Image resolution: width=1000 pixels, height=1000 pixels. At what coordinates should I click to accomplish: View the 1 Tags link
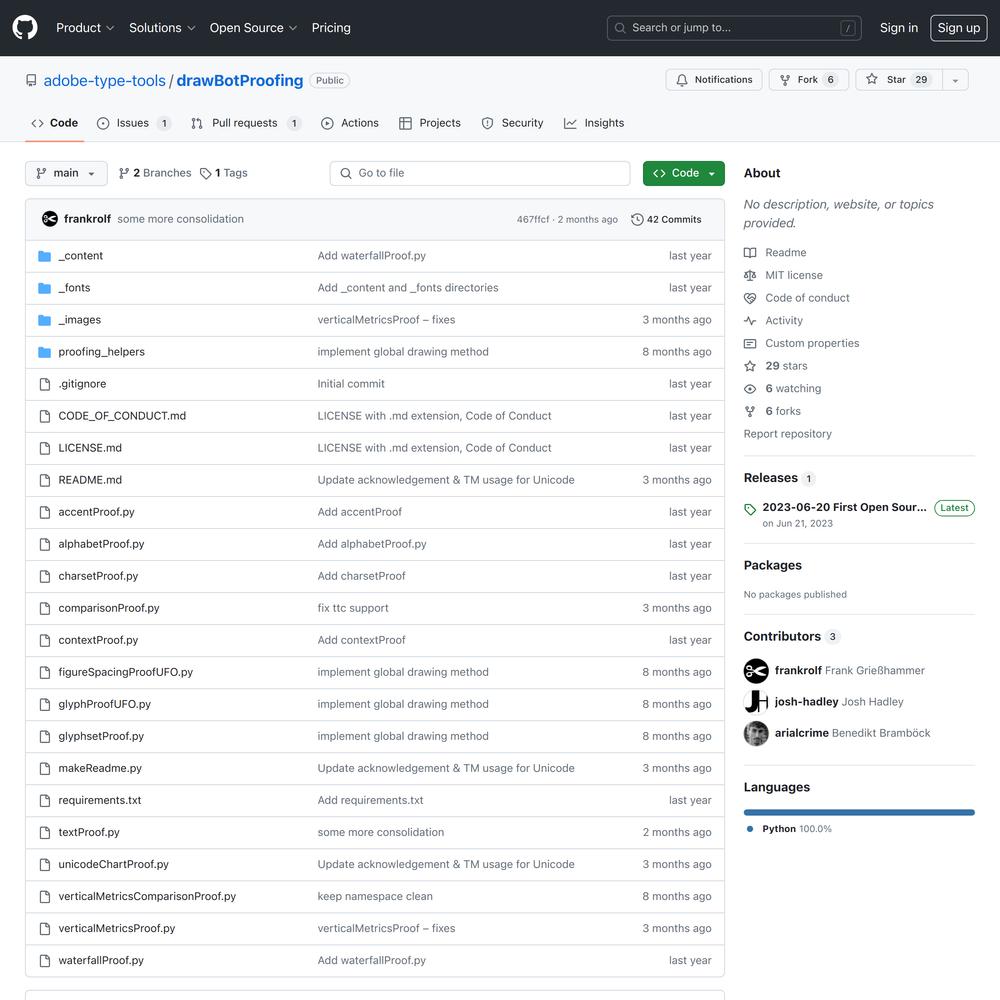(224, 173)
